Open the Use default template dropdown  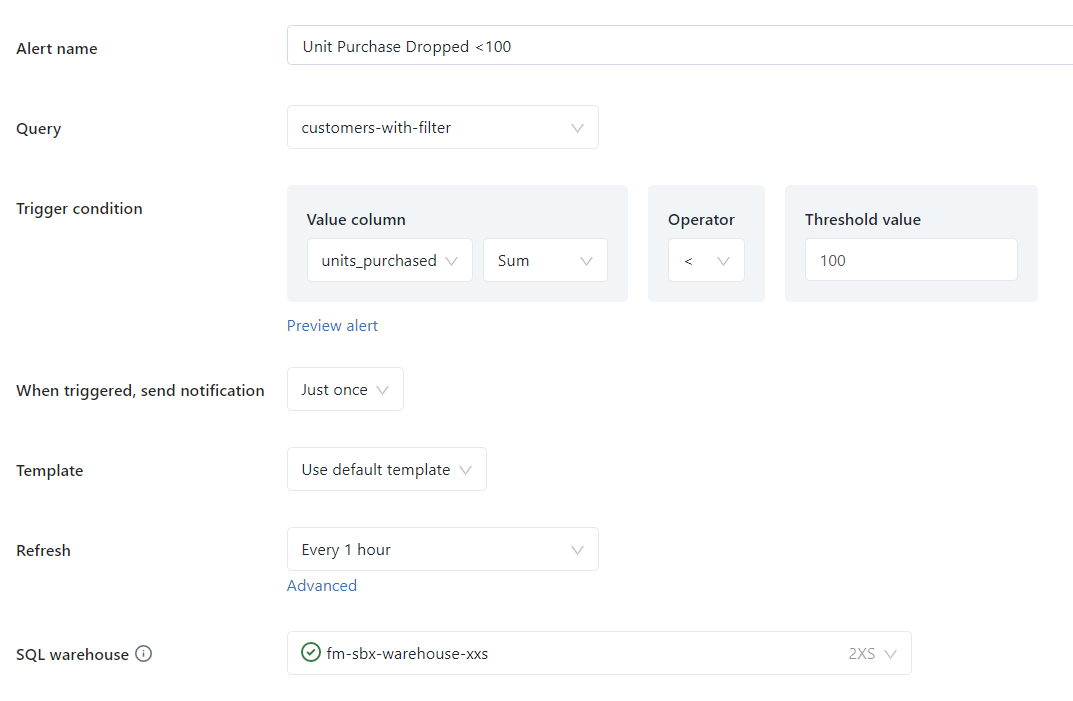[x=387, y=470]
